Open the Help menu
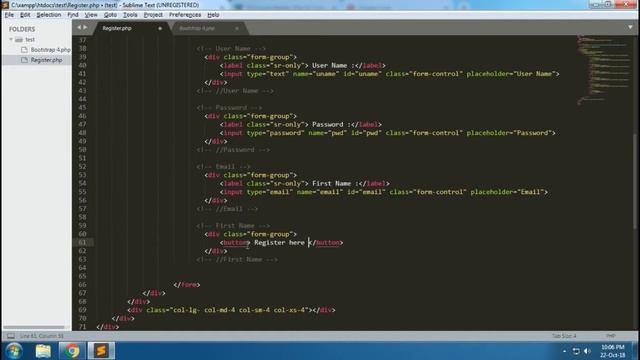 (213, 15)
